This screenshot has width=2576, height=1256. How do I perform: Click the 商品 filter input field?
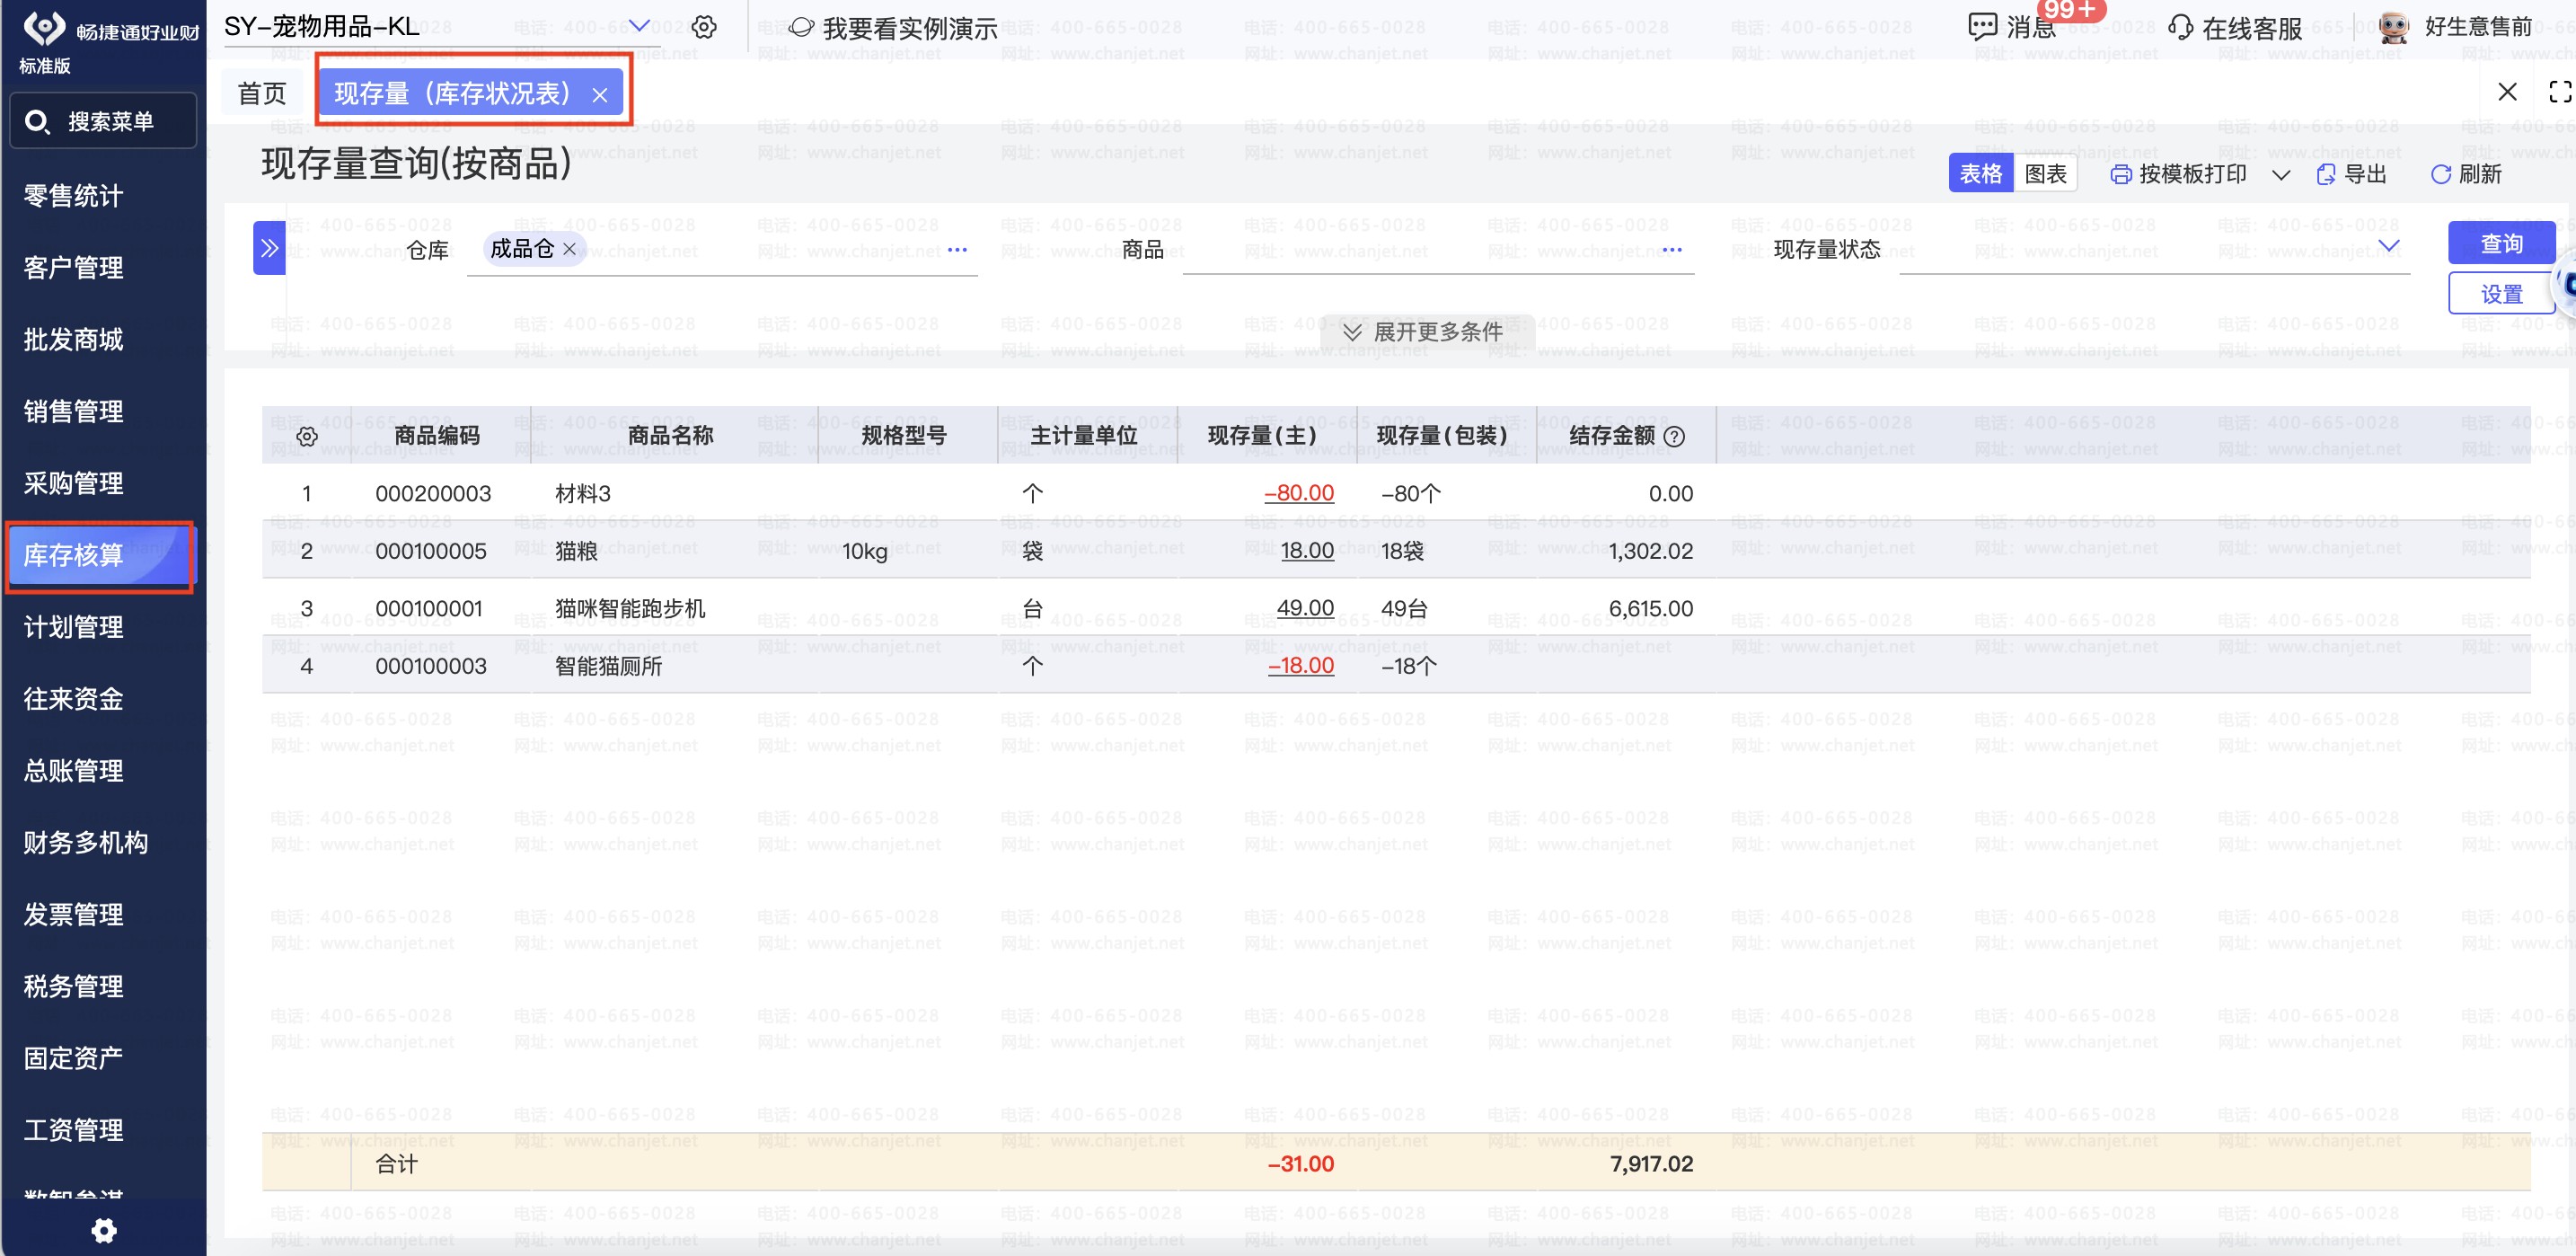(x=1438, y=250)
